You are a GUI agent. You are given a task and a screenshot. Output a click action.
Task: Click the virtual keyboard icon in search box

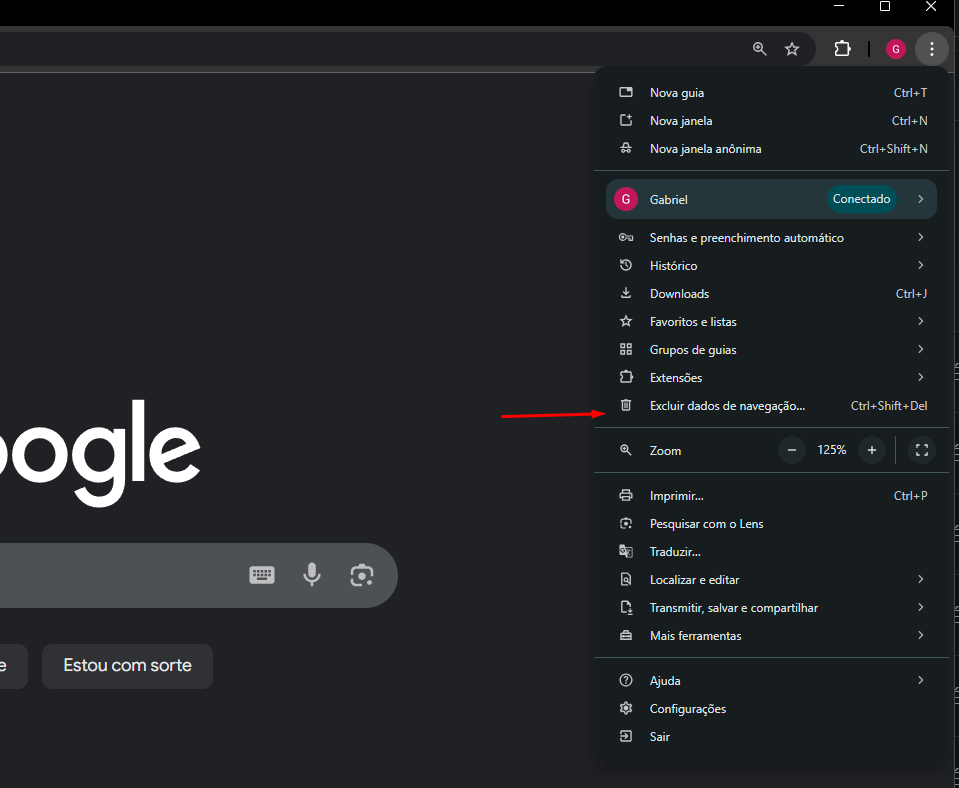pyautogui.click(x=262, y=575)
